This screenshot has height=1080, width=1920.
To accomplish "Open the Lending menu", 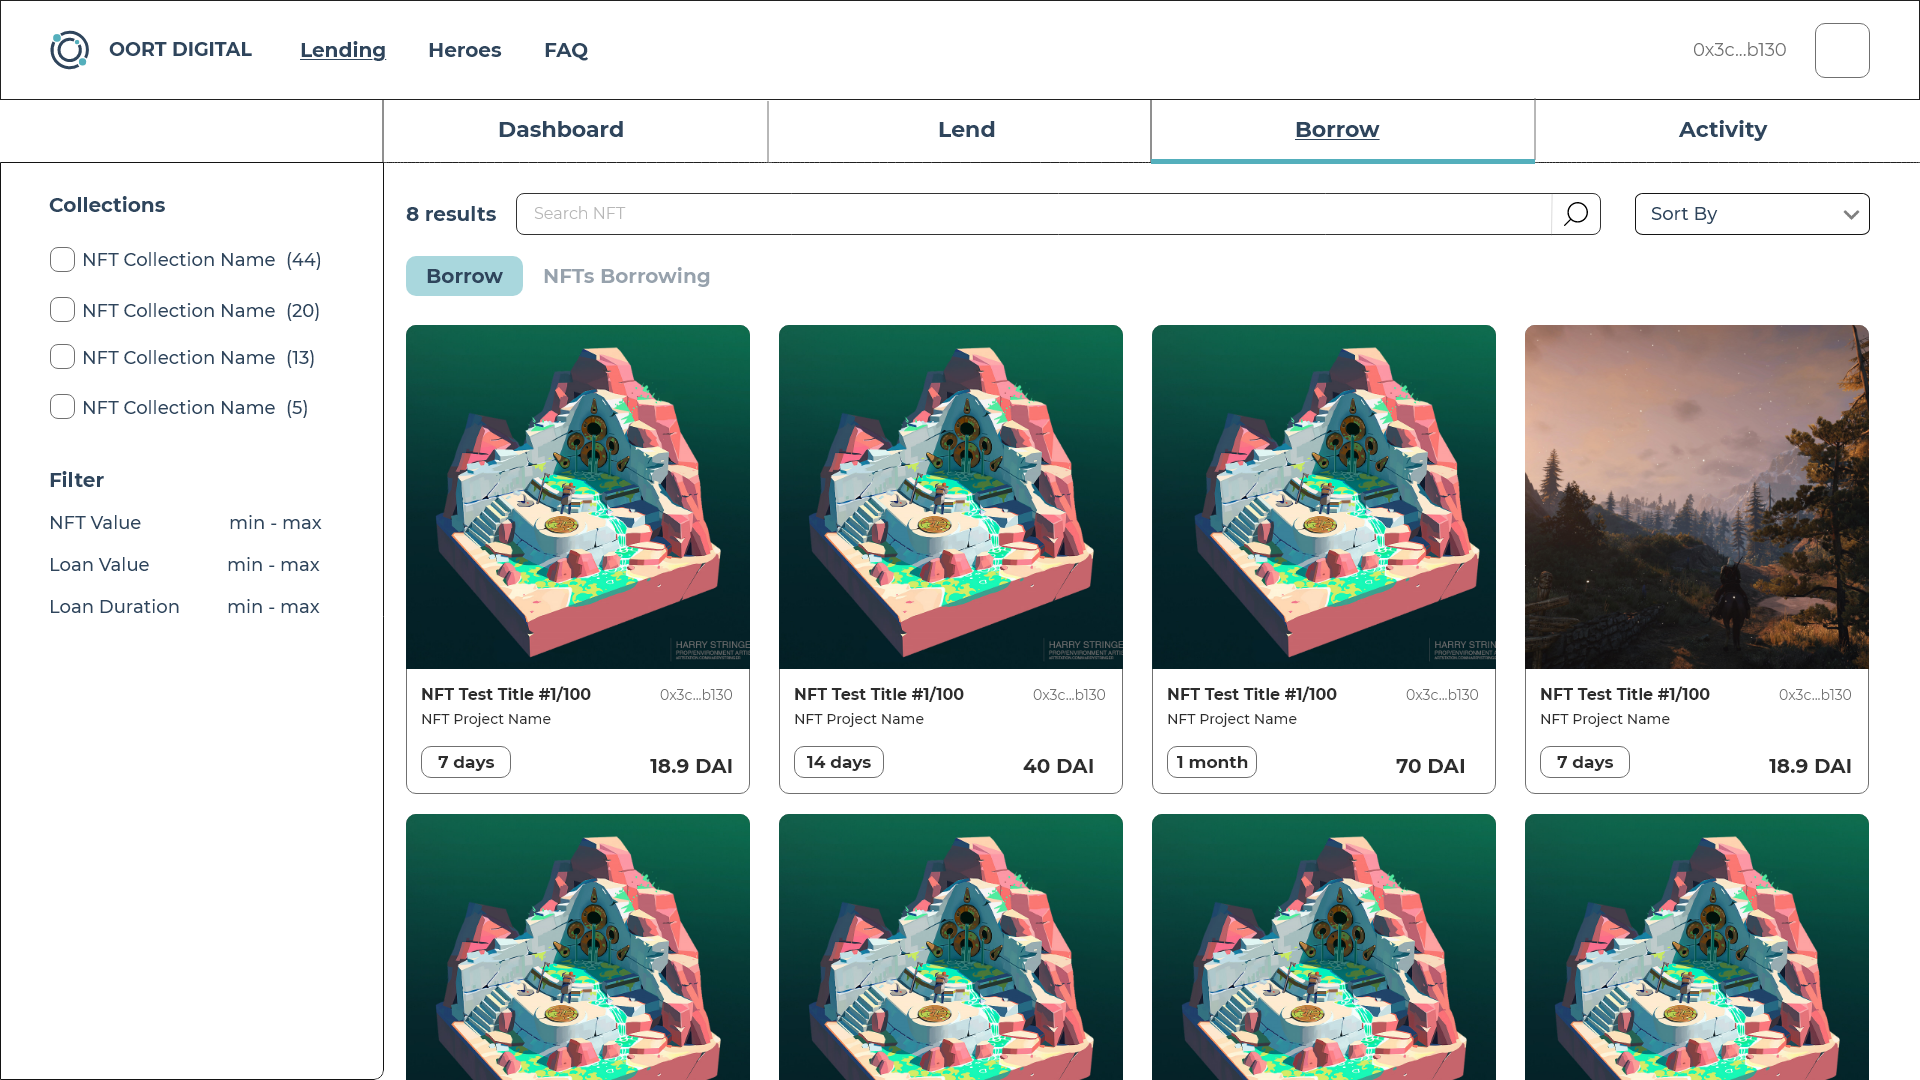I will [343, 50].
